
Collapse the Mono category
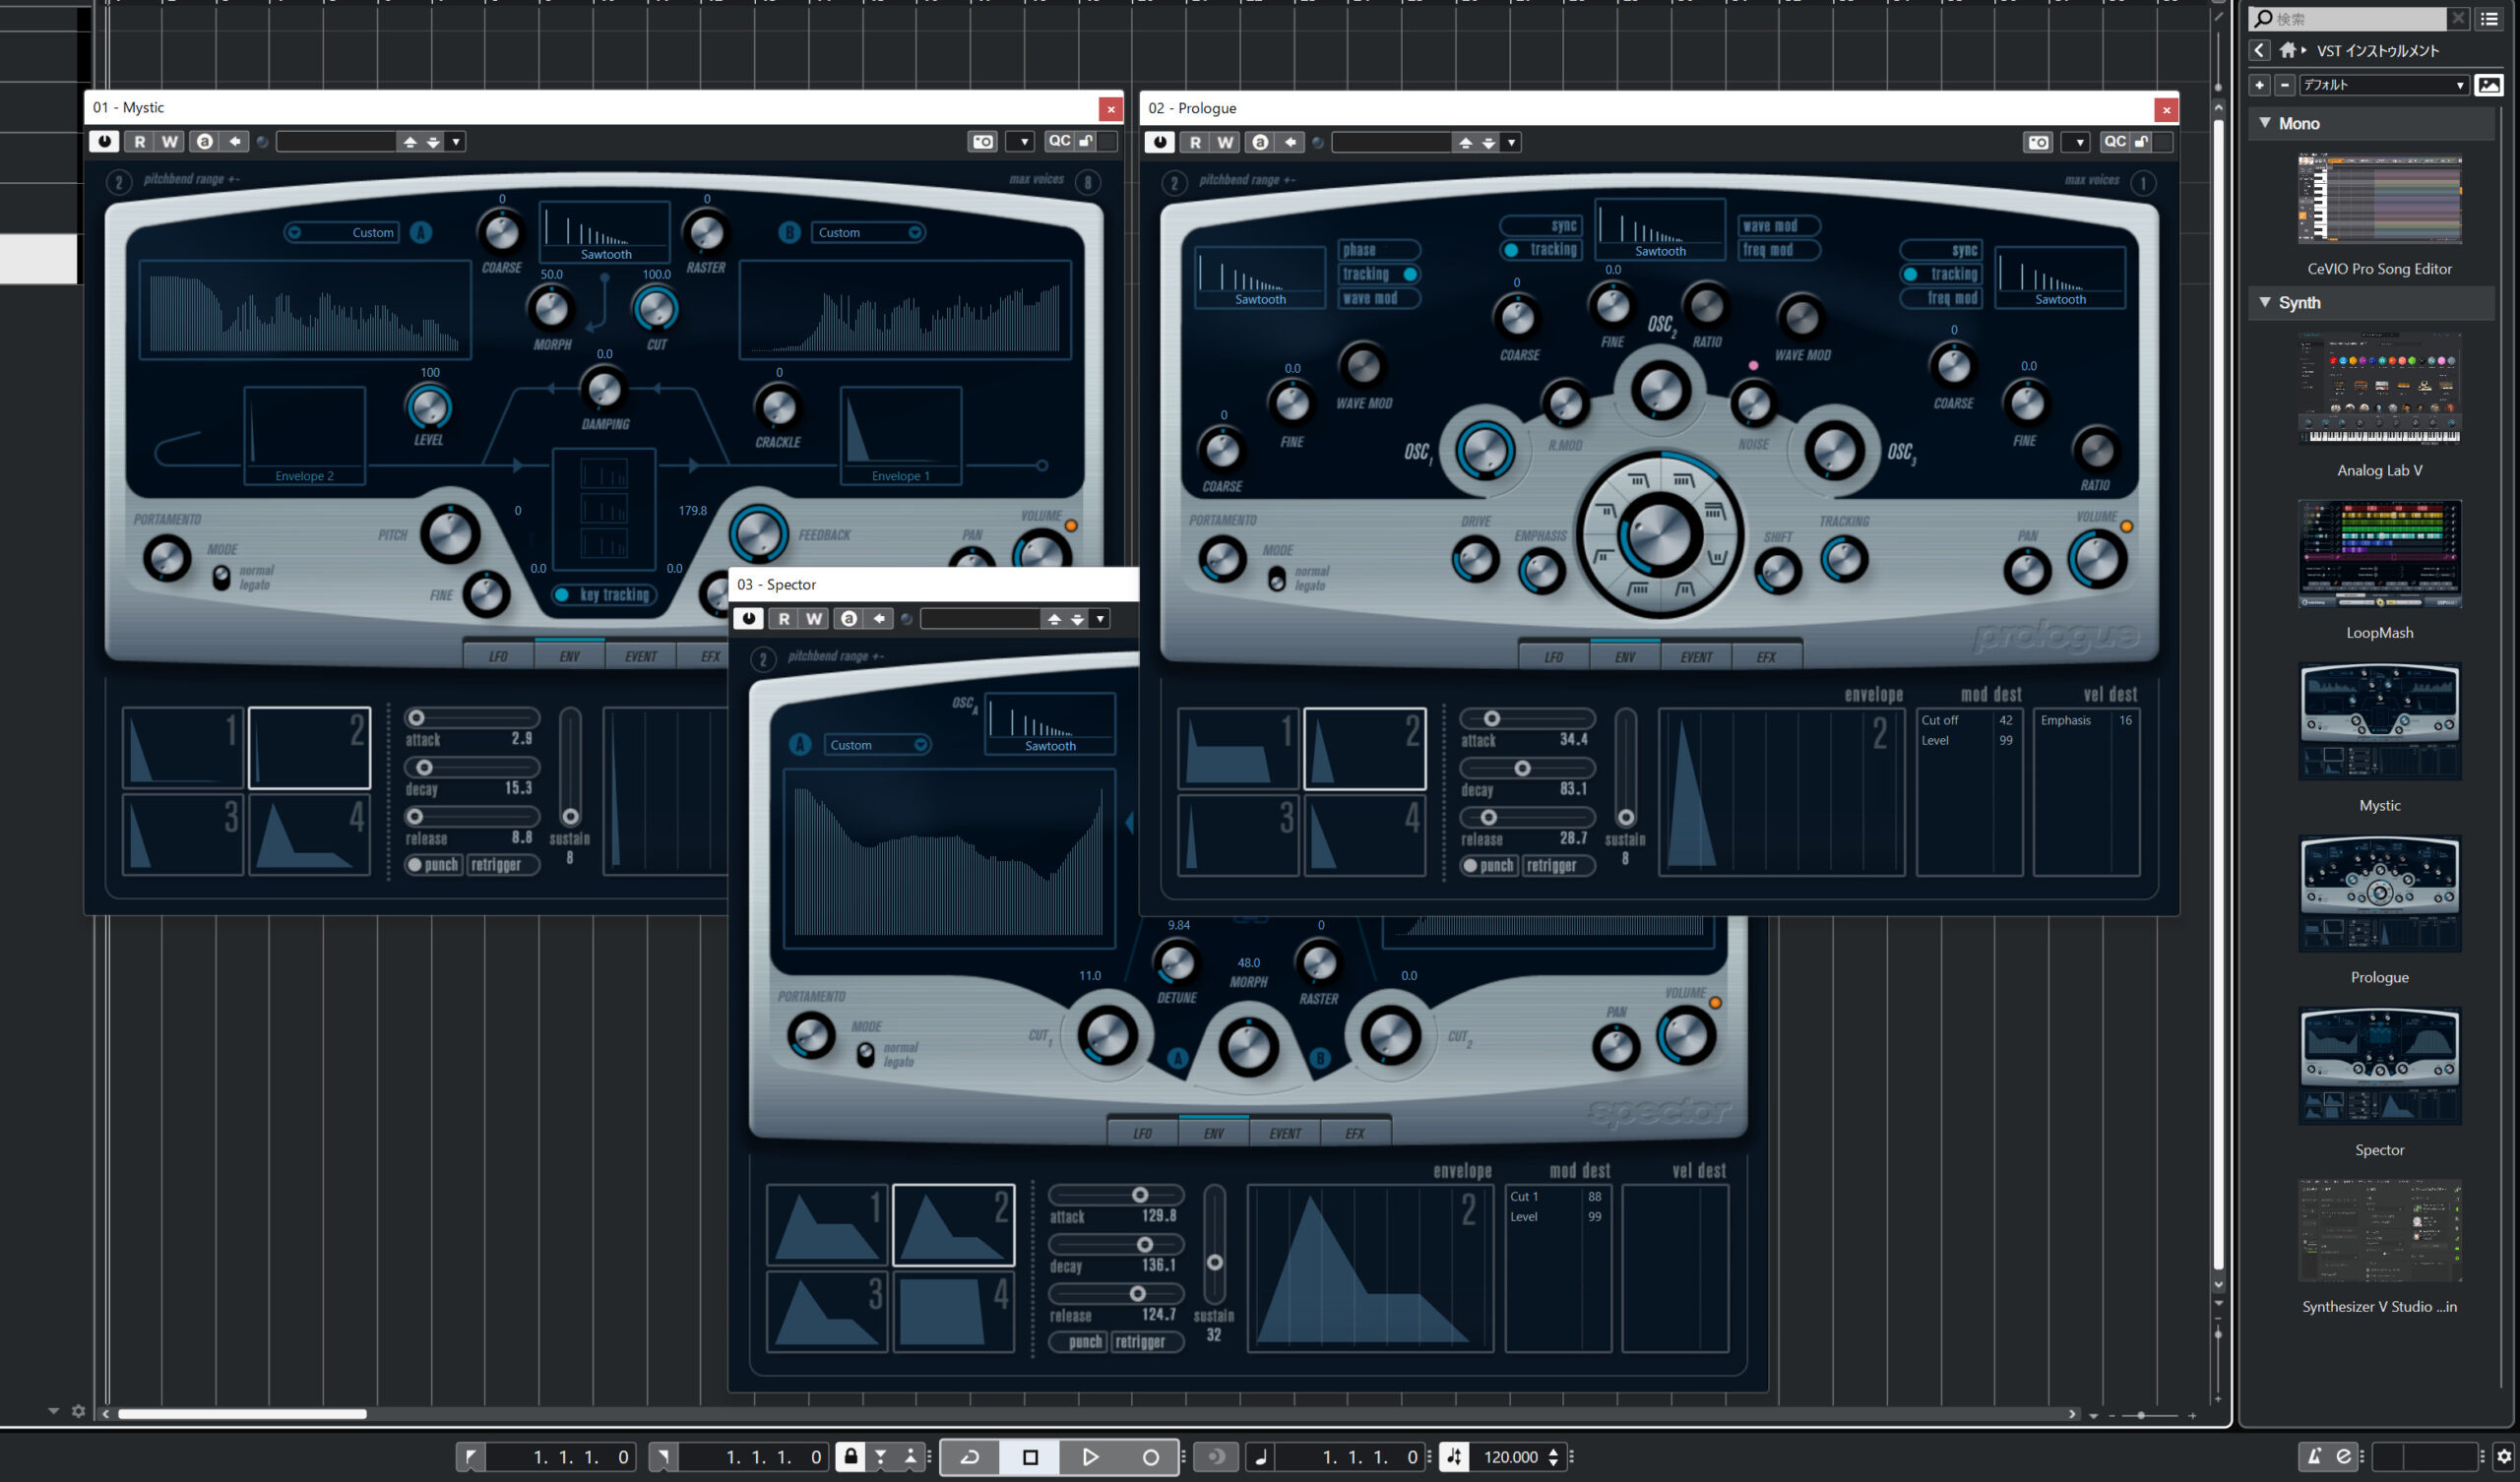point(2265,123)
